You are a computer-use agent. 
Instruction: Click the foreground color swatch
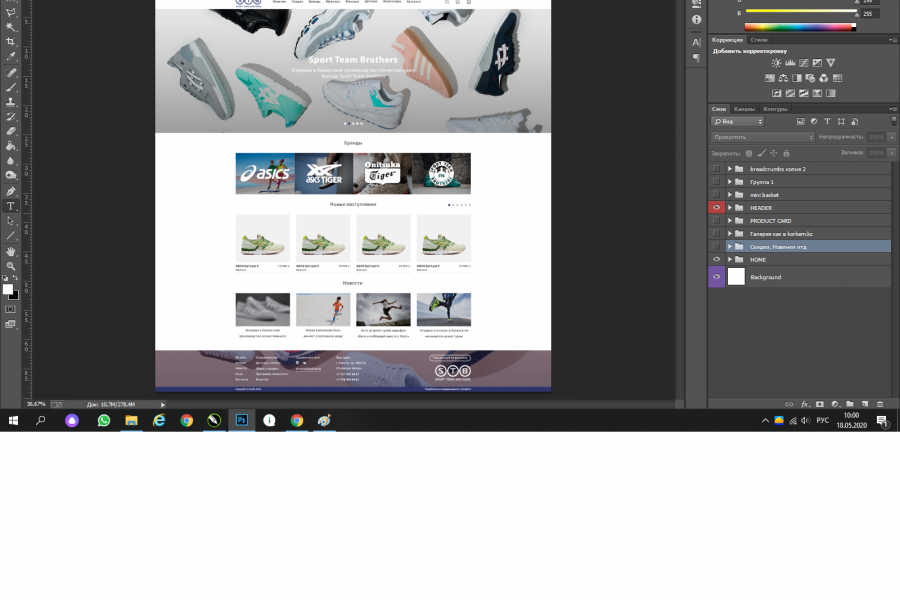pyautogui.click(x=7, y=289)
